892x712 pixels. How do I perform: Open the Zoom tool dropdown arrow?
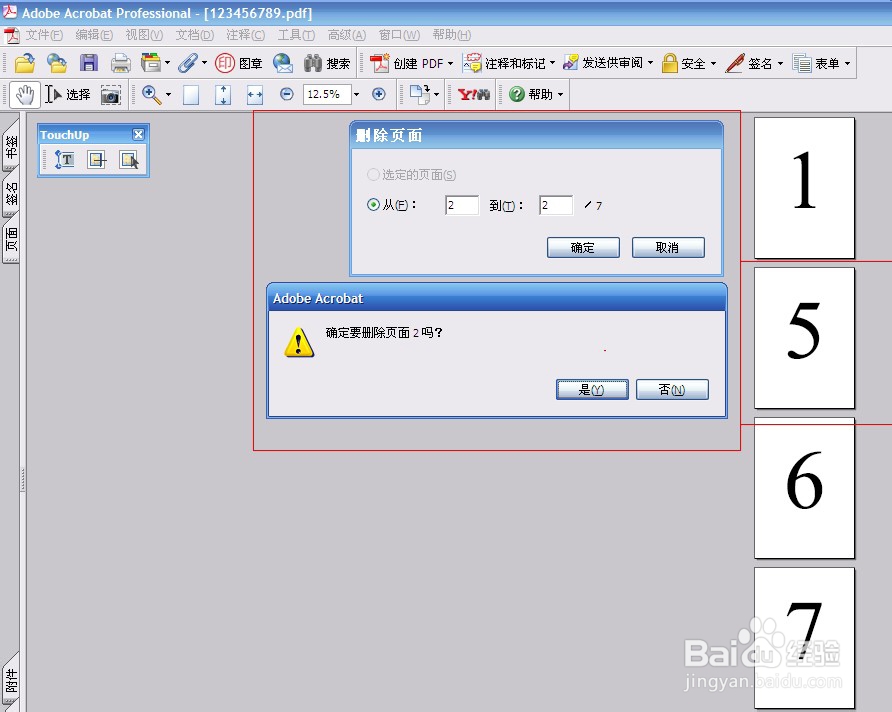168,94
